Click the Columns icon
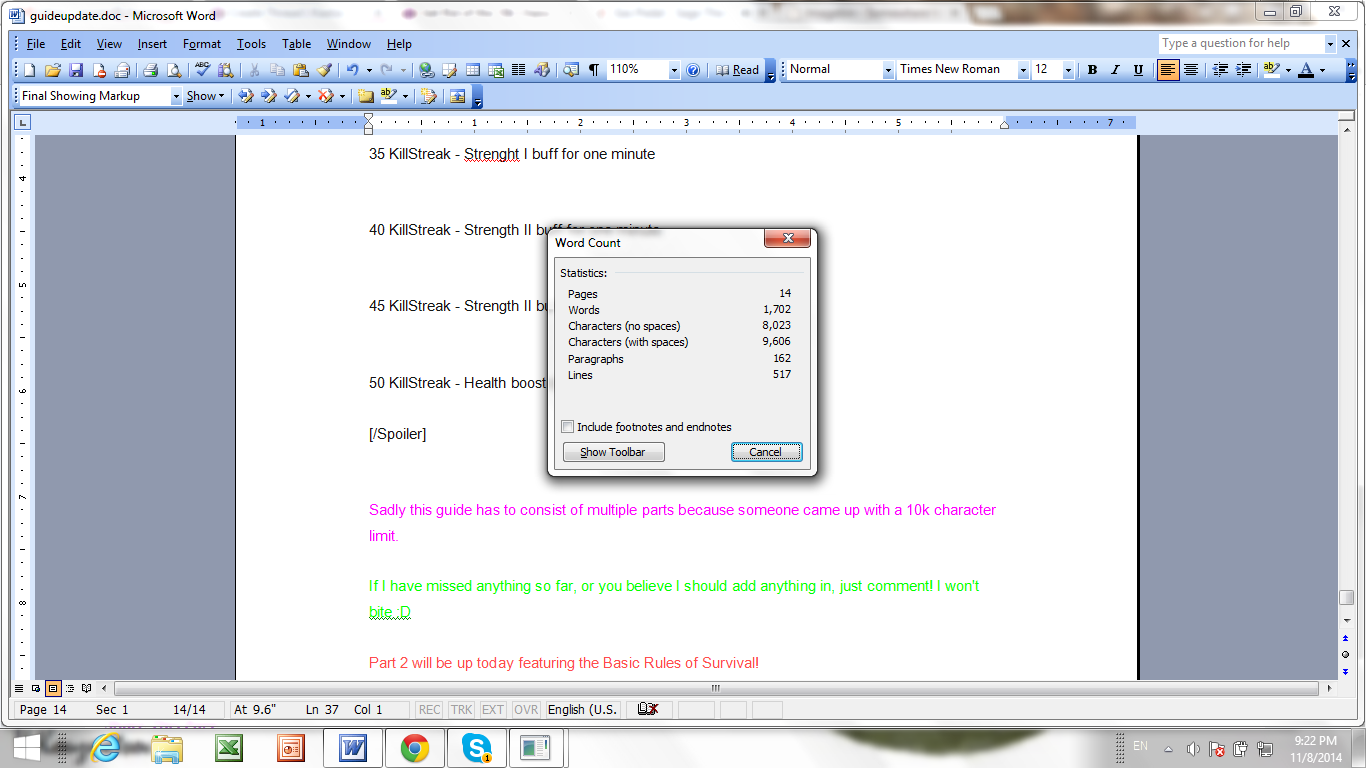The width and height of the screenshot is (1366, 768). pyautogui.click(x=518, y=70)
